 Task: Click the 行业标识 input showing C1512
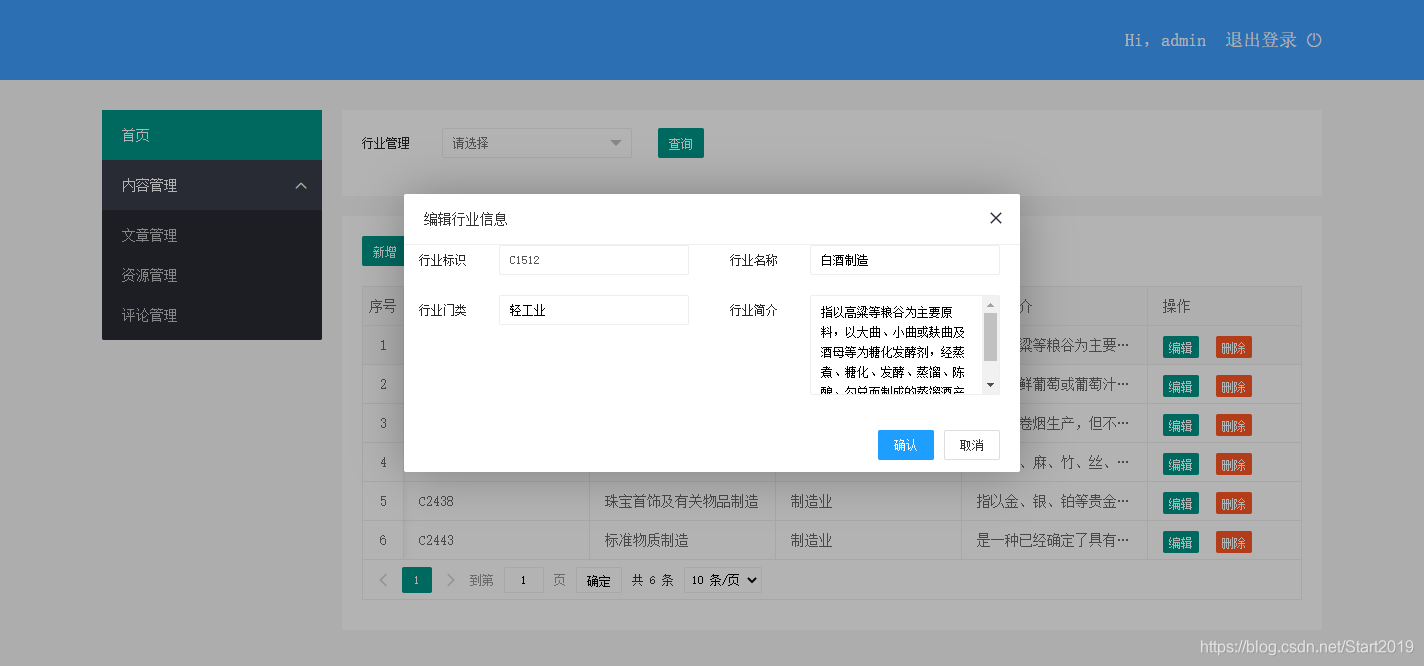click(594, 260)
